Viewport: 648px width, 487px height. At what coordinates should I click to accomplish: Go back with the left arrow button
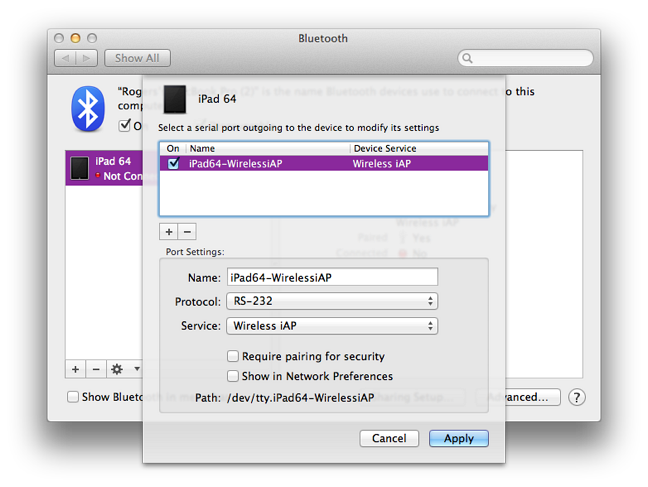click(x=65, y=58)
